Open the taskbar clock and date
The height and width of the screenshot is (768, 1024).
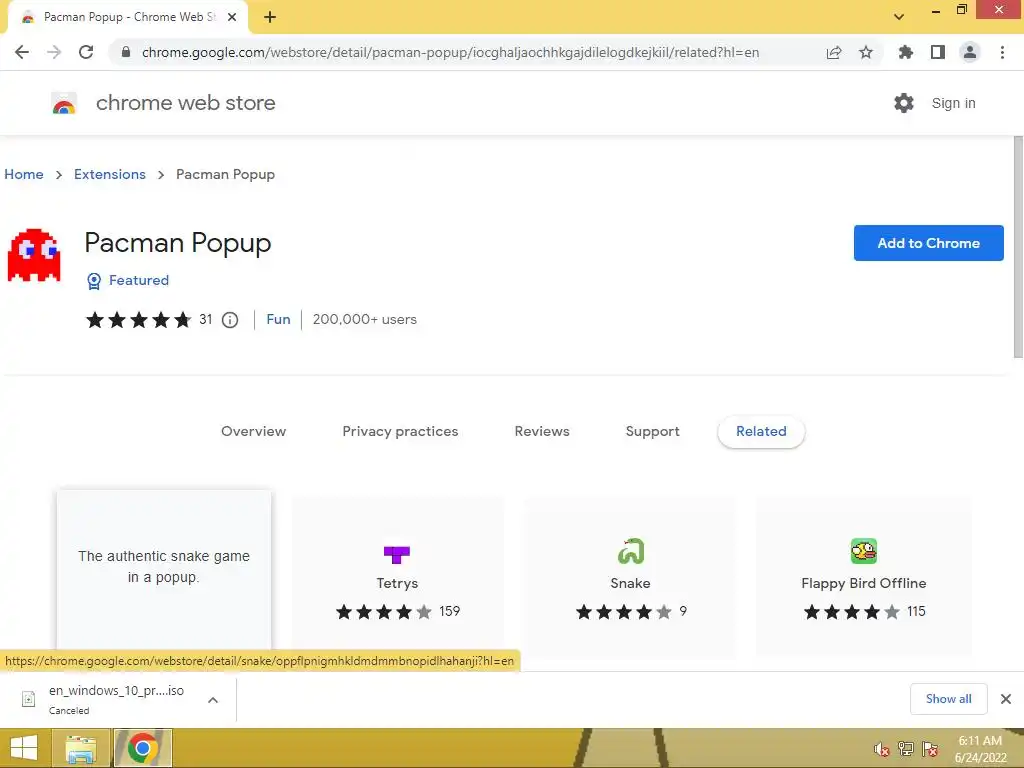pos(980,749)
